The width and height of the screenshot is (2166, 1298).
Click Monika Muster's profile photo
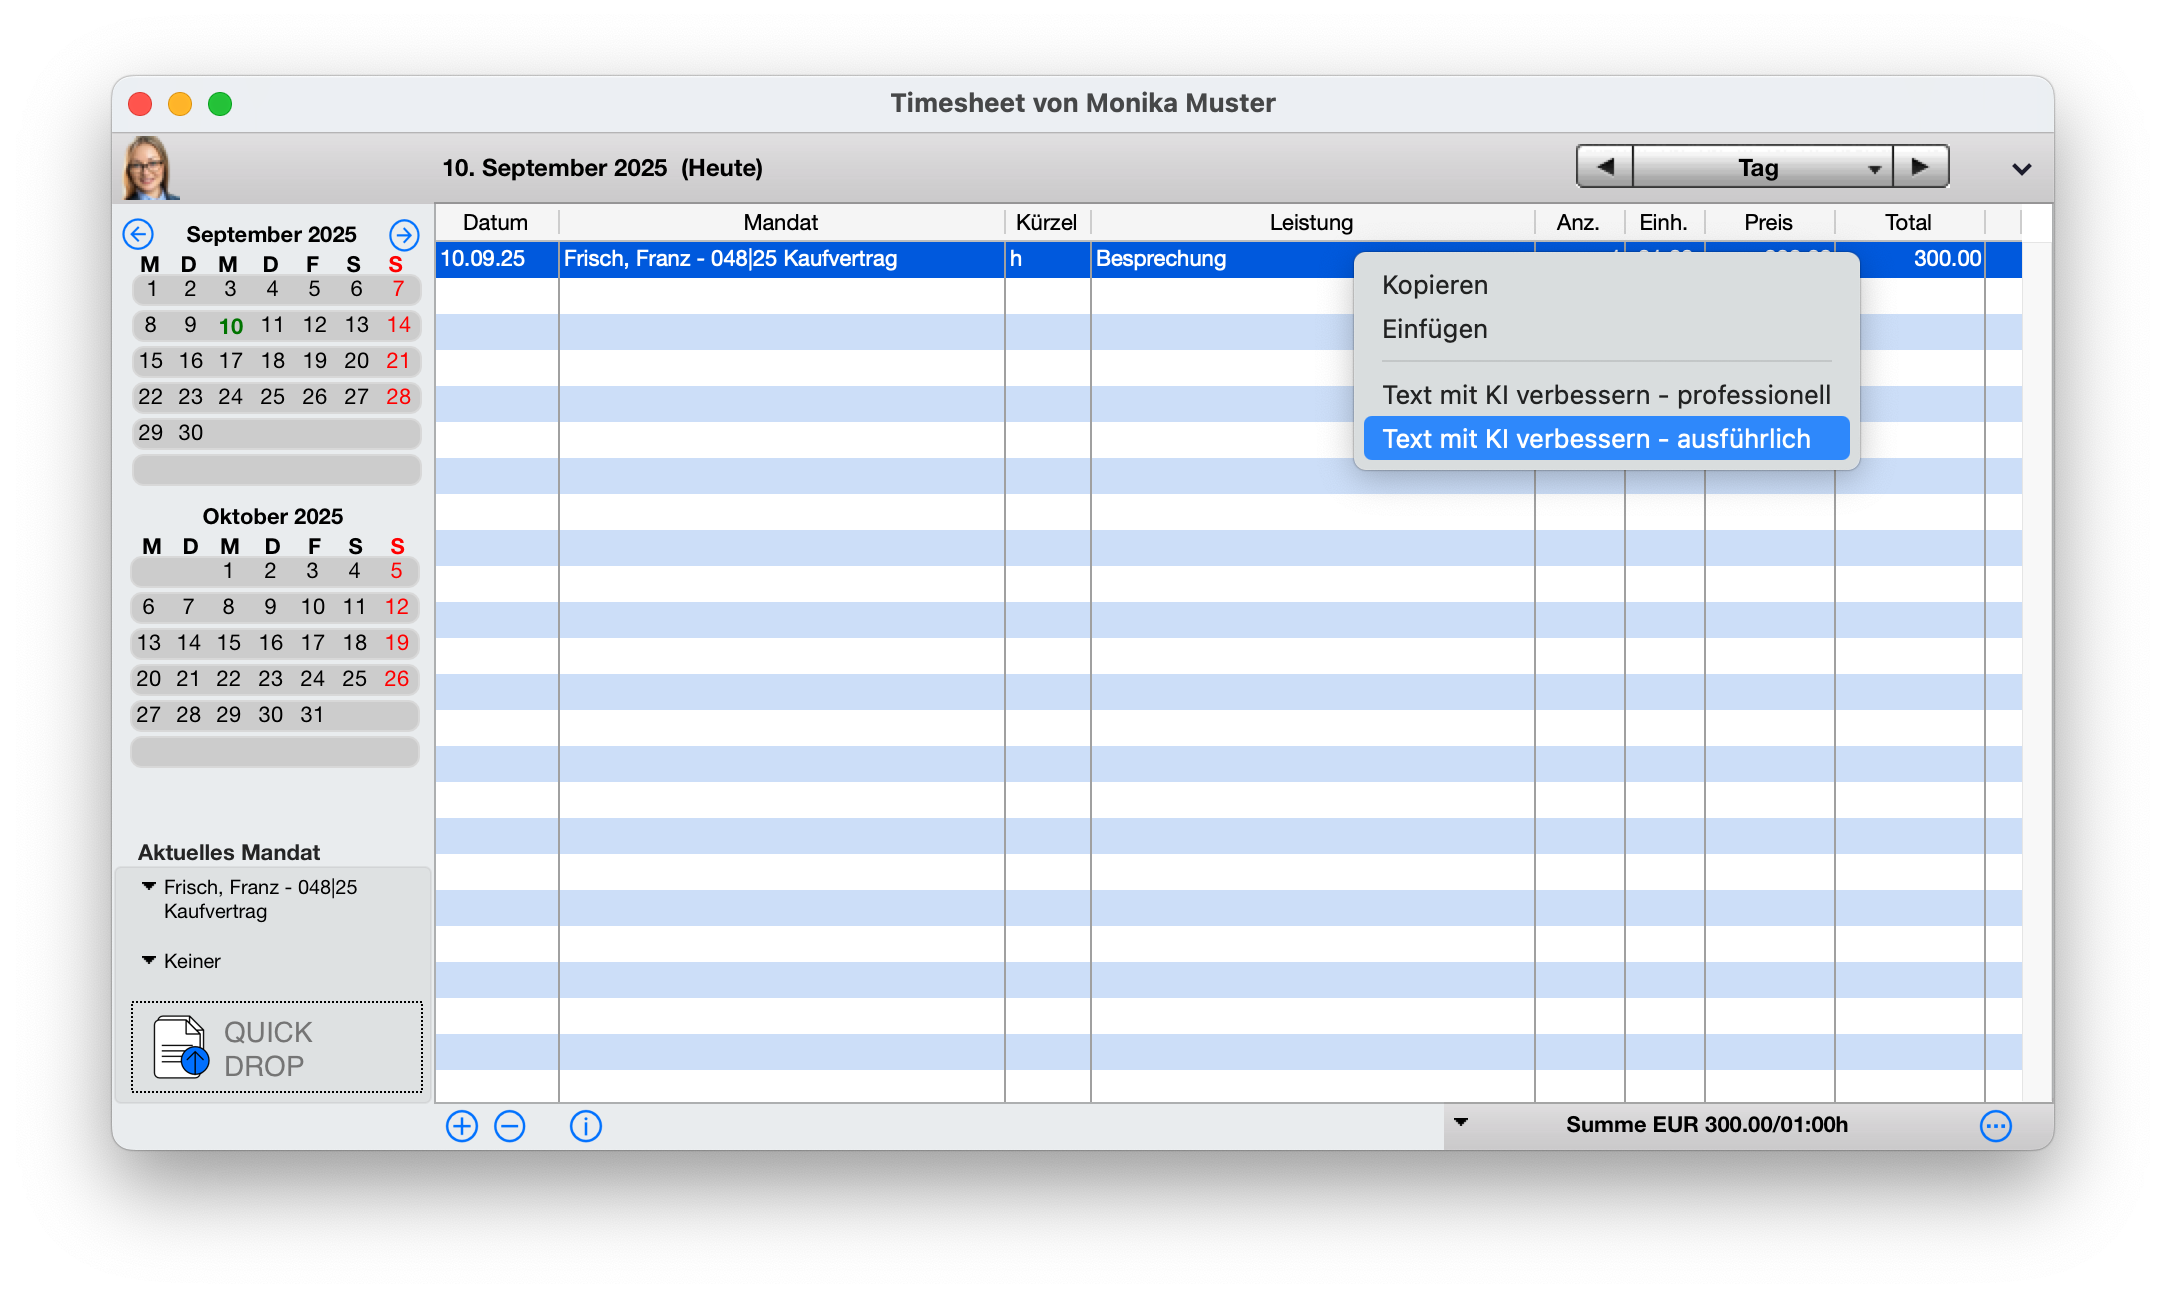tap(148, 168)
